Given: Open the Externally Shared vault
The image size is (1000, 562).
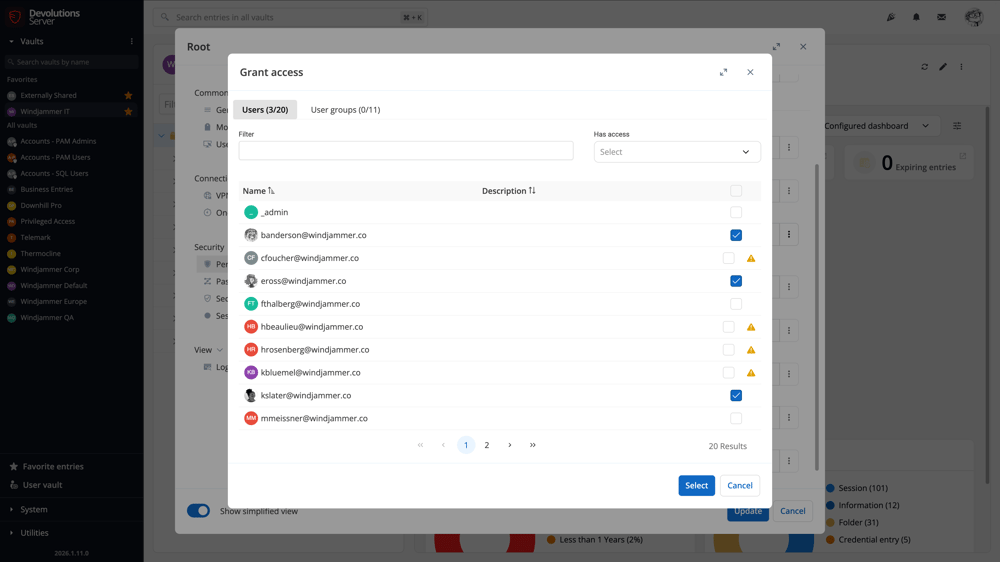Looking at the screenshot, I should pos(48,95).
